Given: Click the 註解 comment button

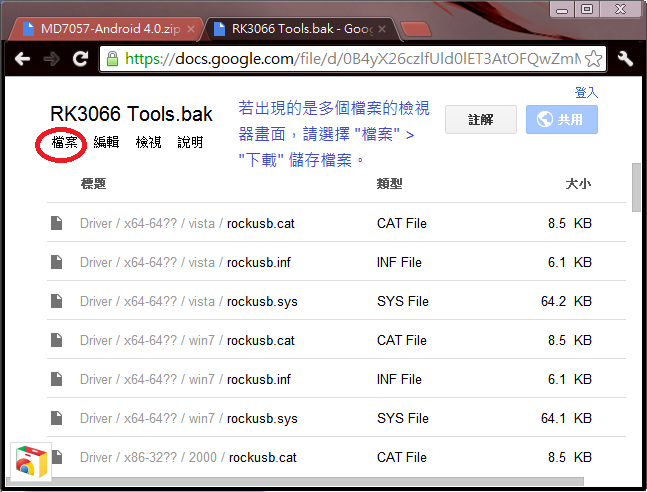Looking at the screenshot, I should tap(481, 120).
